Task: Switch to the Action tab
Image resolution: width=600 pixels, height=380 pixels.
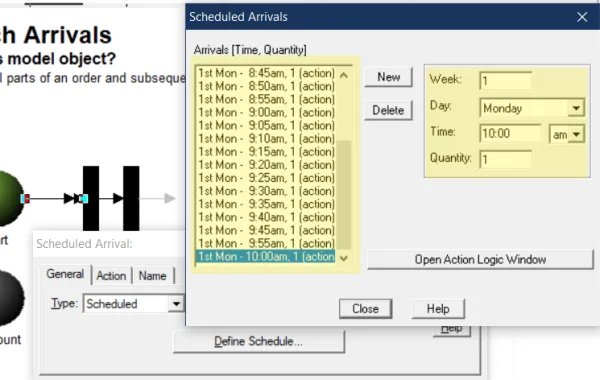Action: click(111, 276)
